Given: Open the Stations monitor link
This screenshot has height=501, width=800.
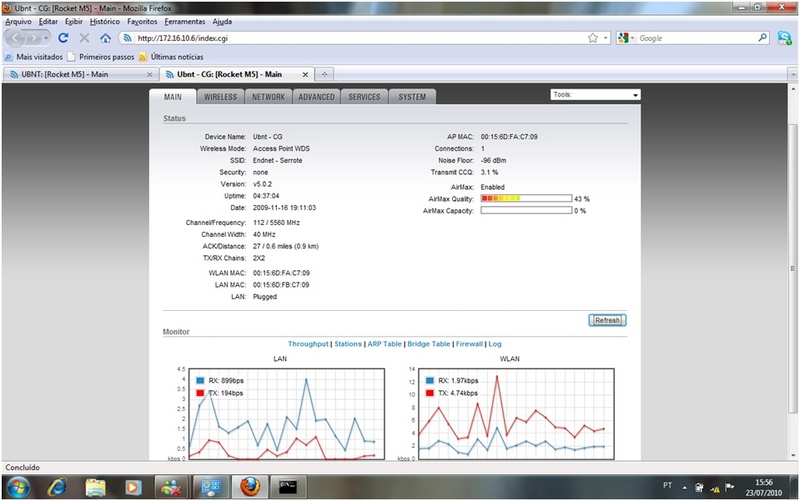Looking at the screenshot, I should click(348, 344).
